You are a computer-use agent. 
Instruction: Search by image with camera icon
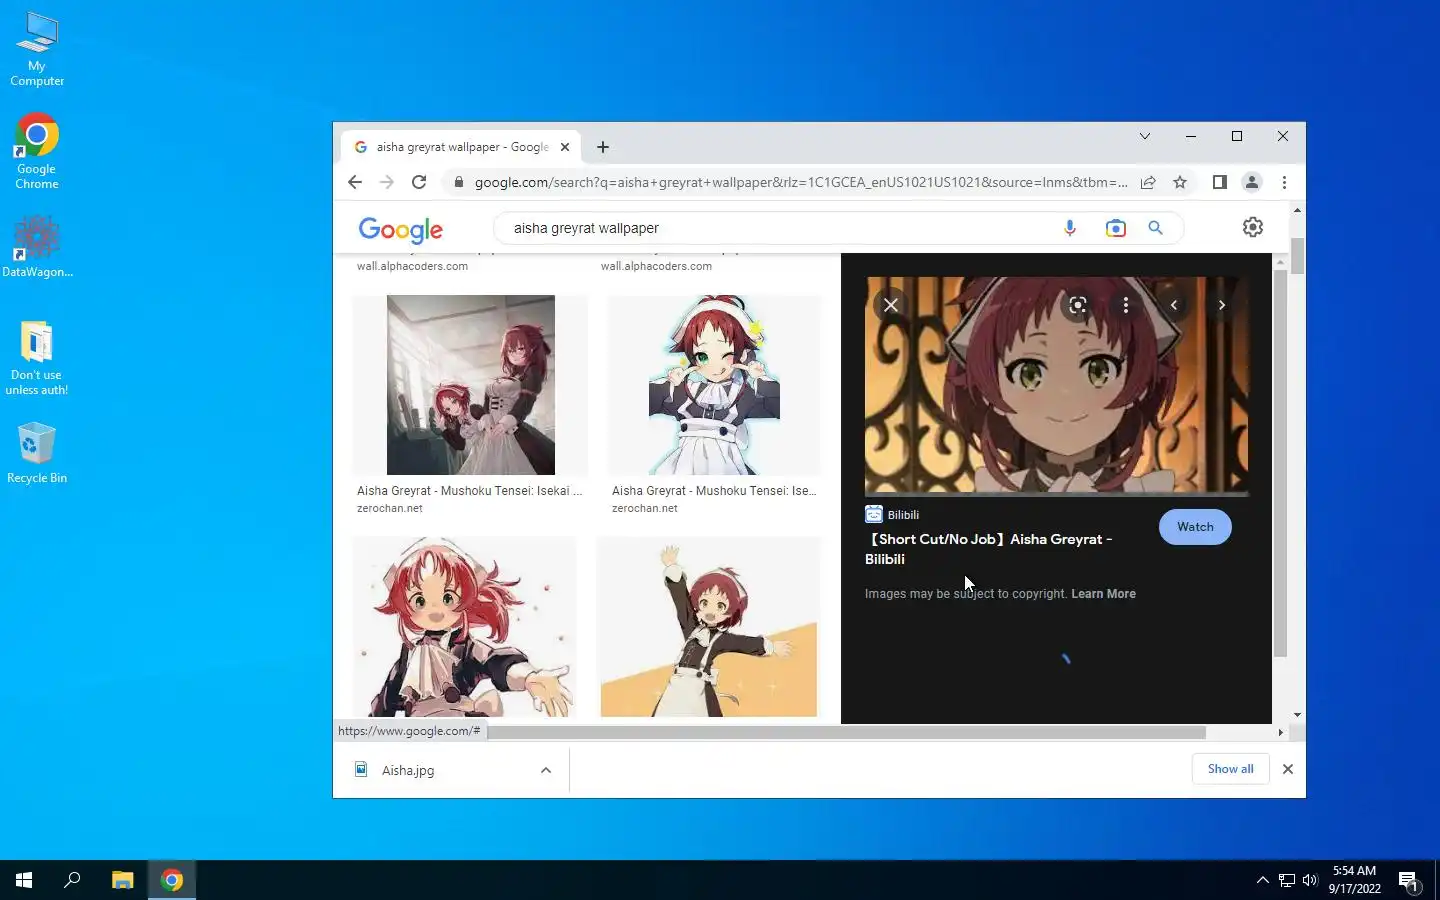point(1115,228)
